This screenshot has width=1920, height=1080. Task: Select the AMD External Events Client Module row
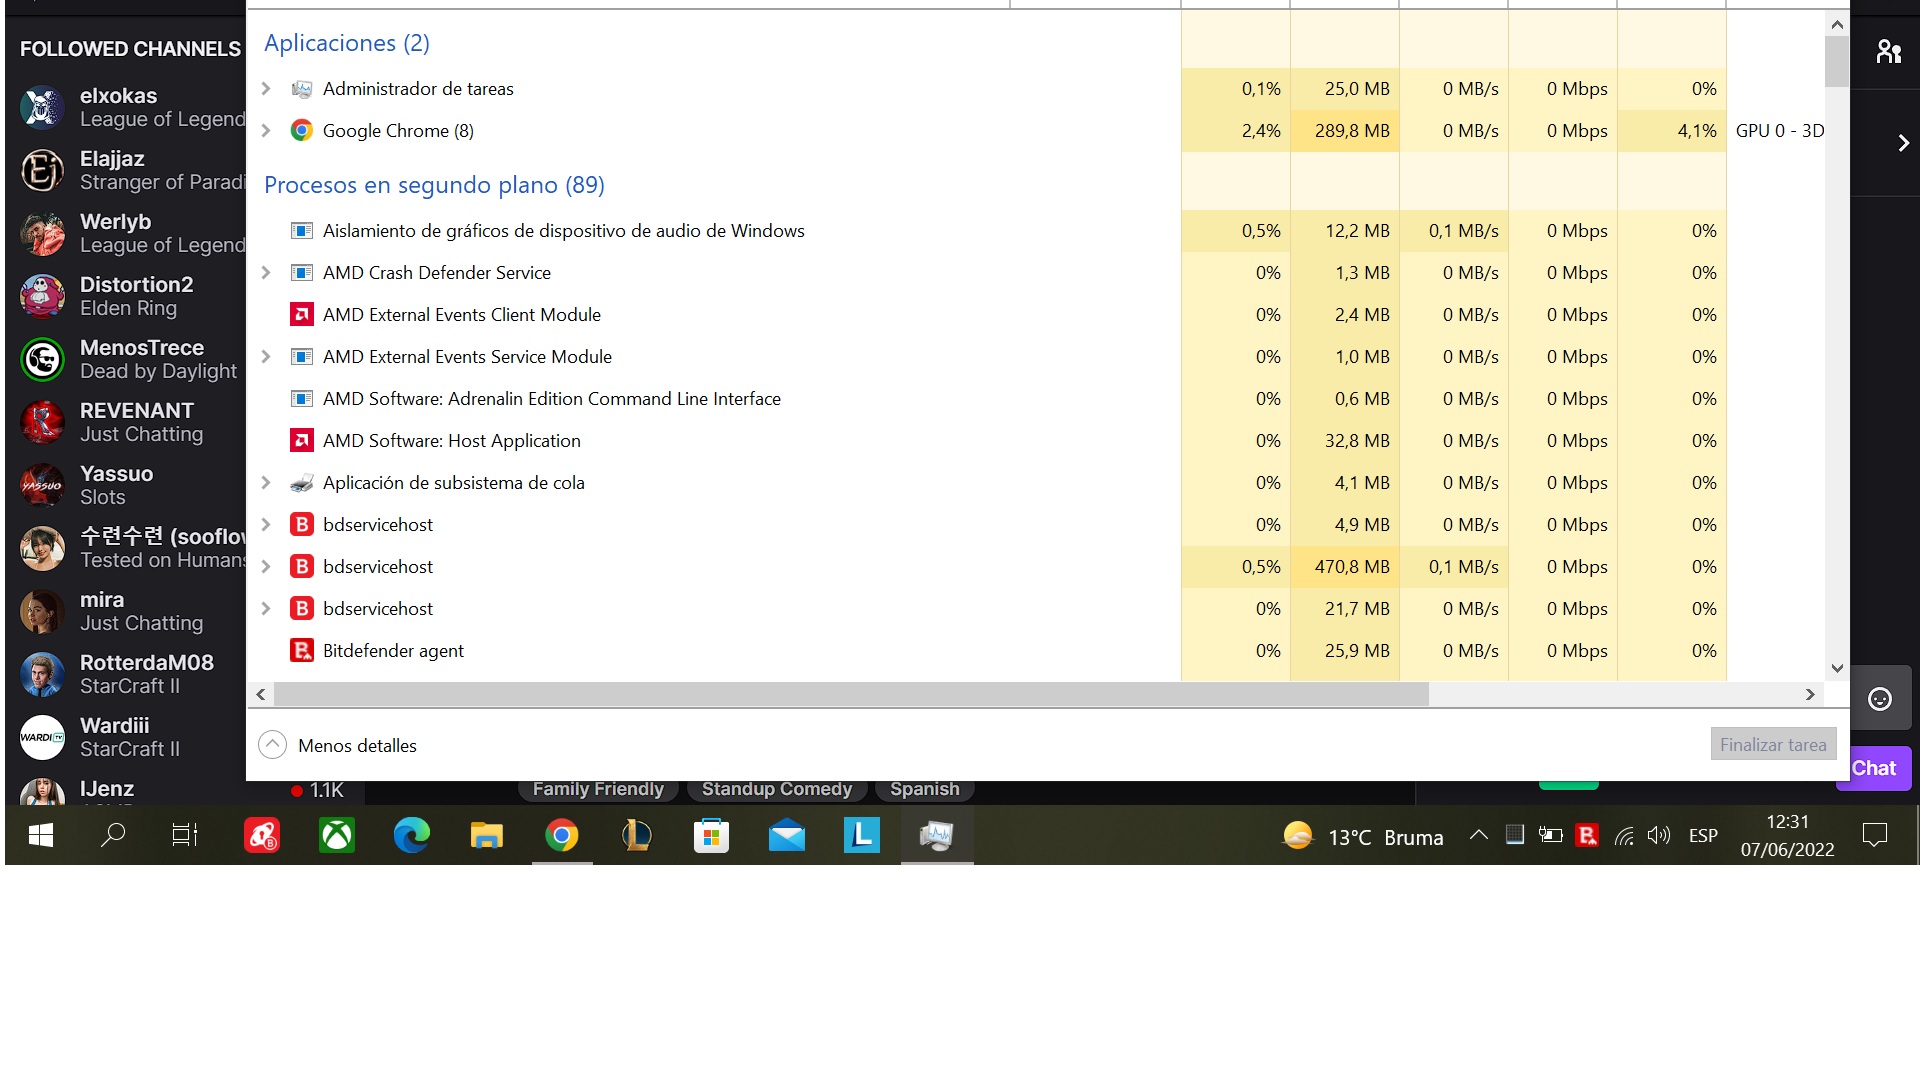(462, 315)
